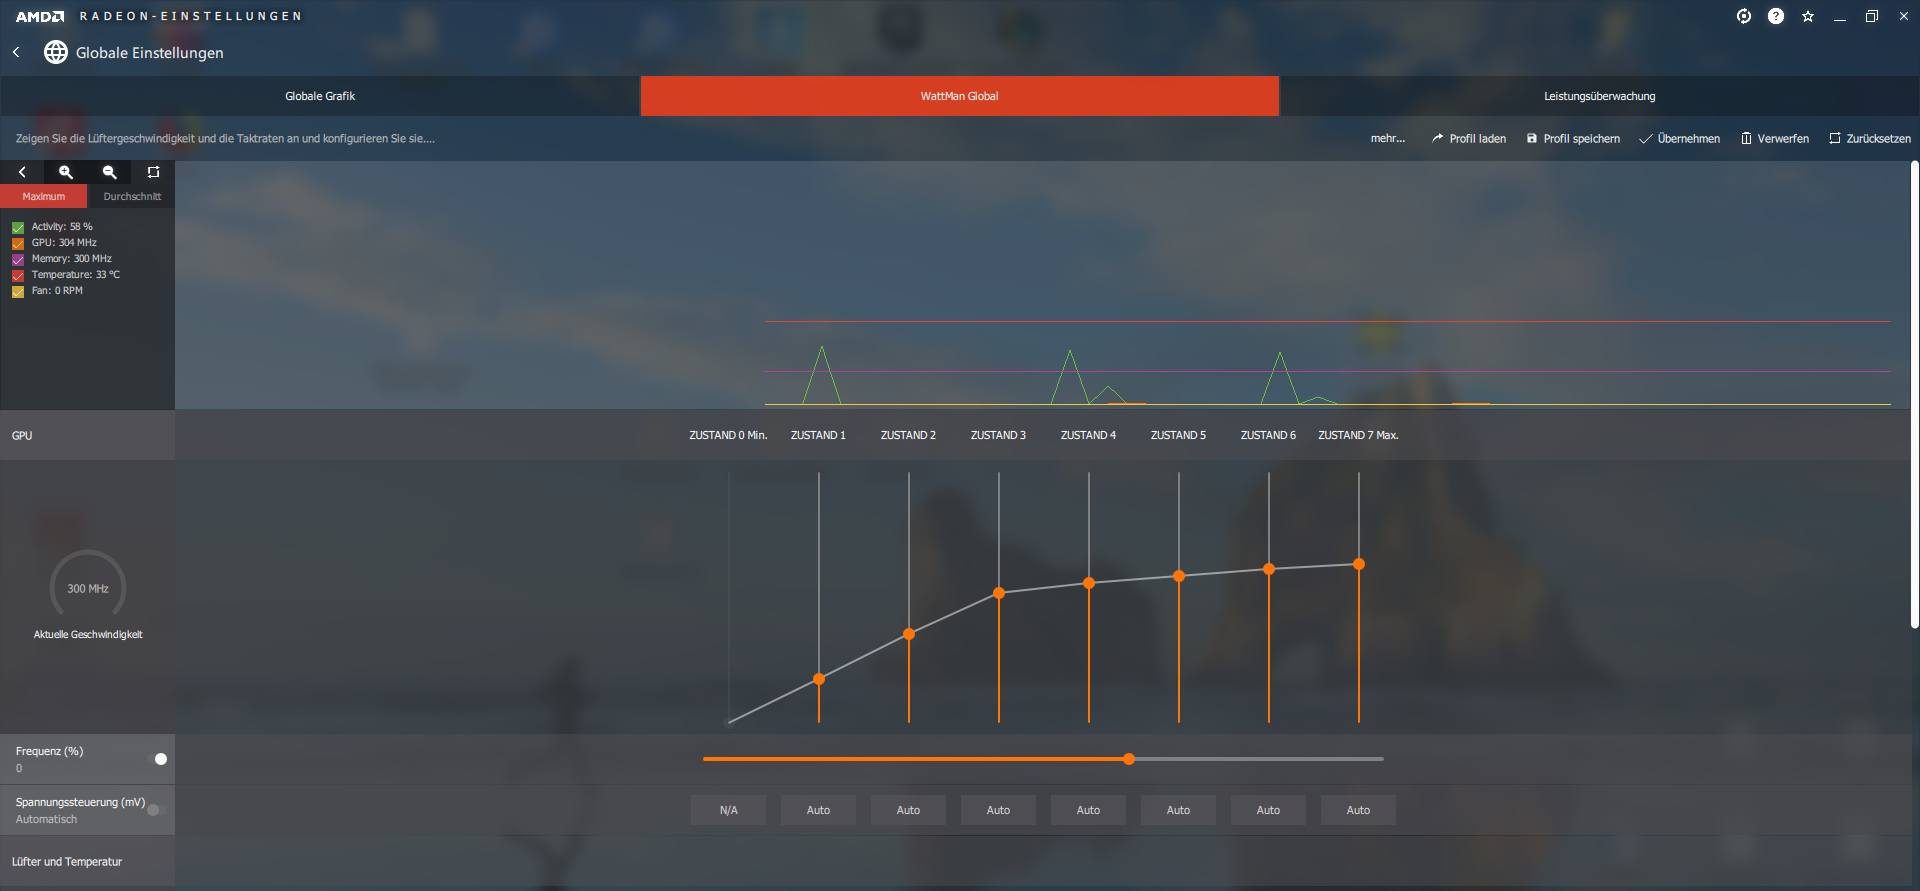The height and width of the screenshot is (891, 1920).
Task: Click the Aktuelle Geschwindigkeit label
Action: (x=88, y=635)
